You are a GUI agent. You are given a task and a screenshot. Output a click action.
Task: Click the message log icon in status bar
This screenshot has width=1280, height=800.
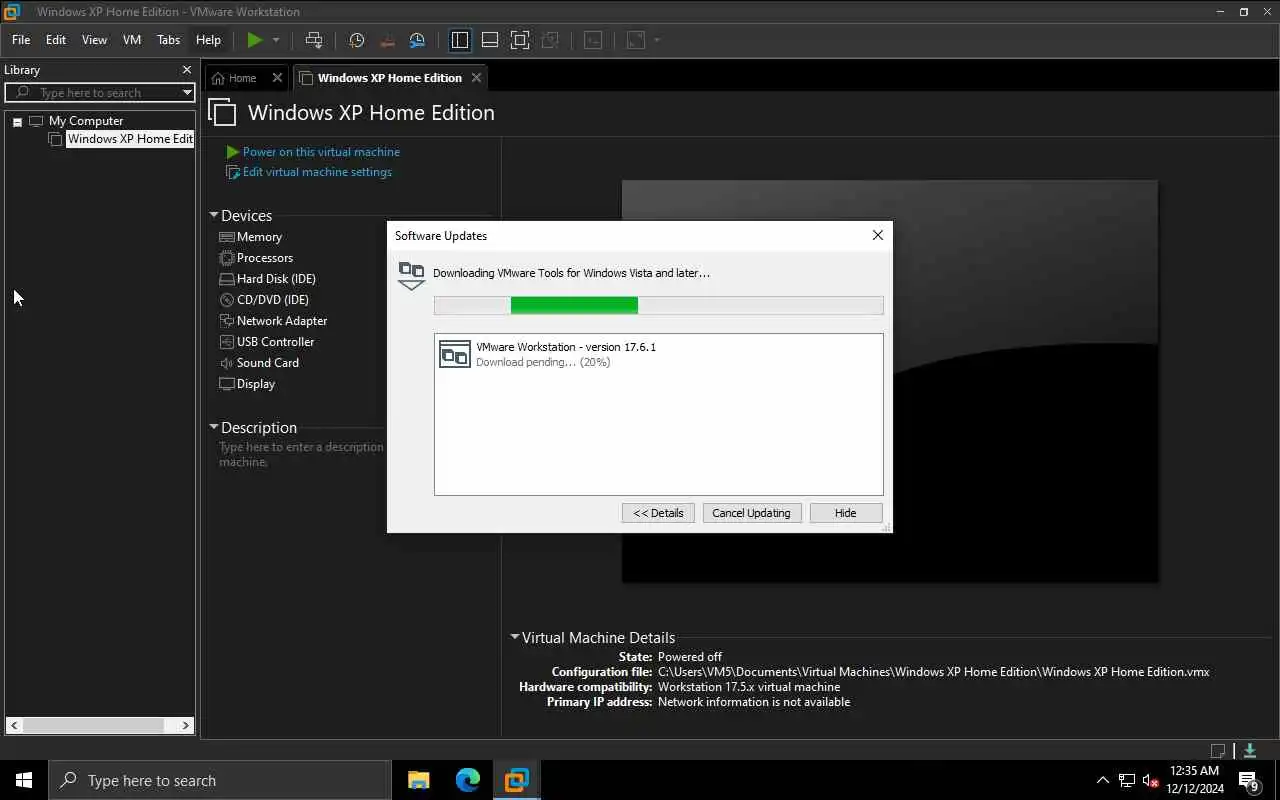pos(1218,751)
